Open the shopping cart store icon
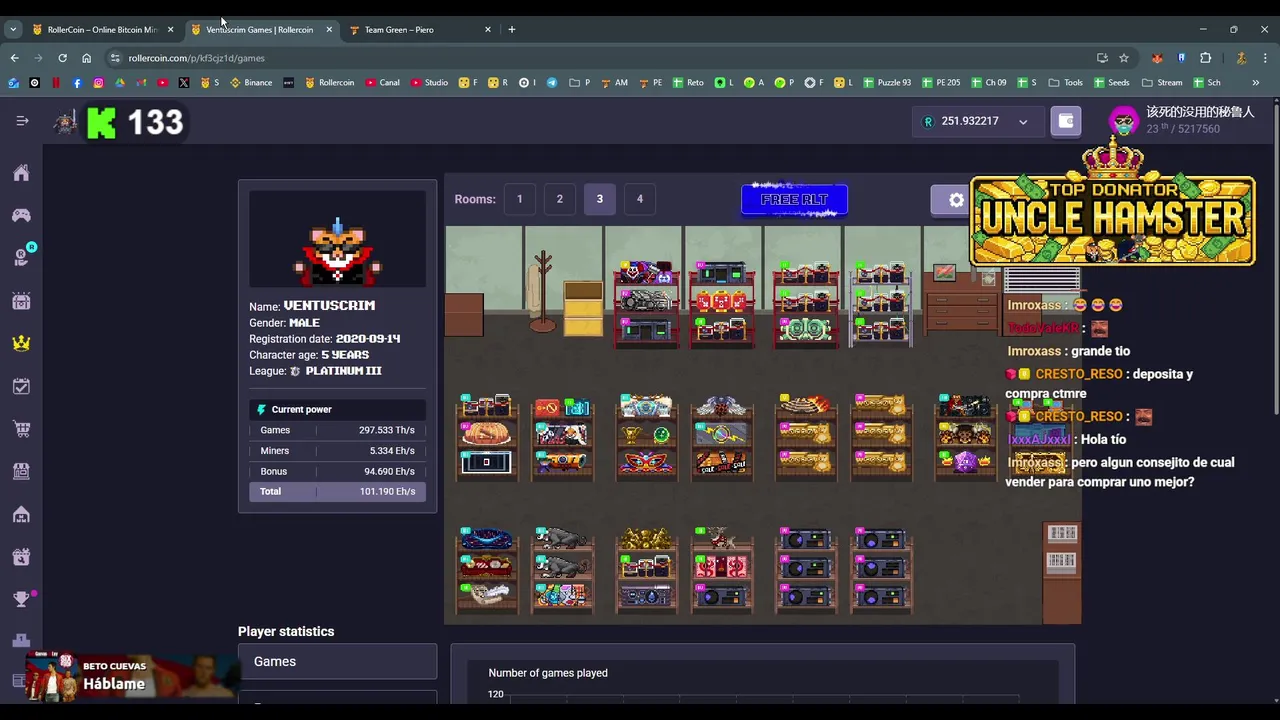1280x720 pixels. pyautogui.click(x=21, y=429)
